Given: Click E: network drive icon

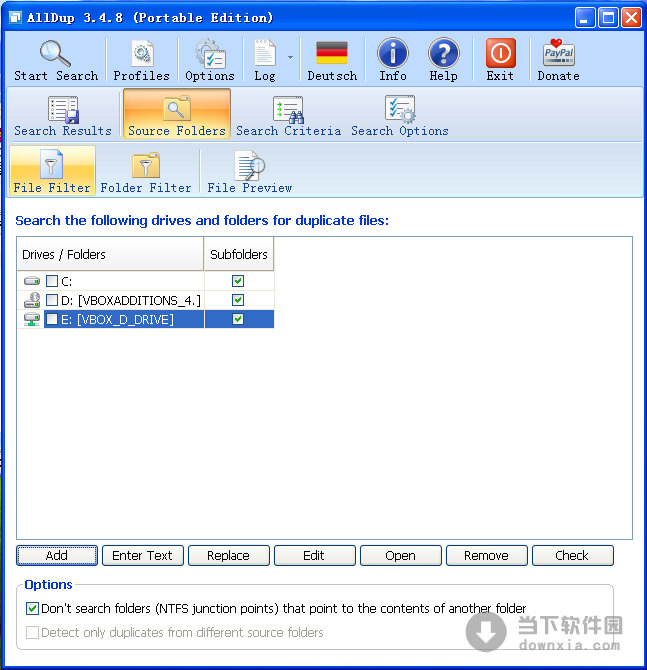Looking at the screenshot, I should pos(32,319).
